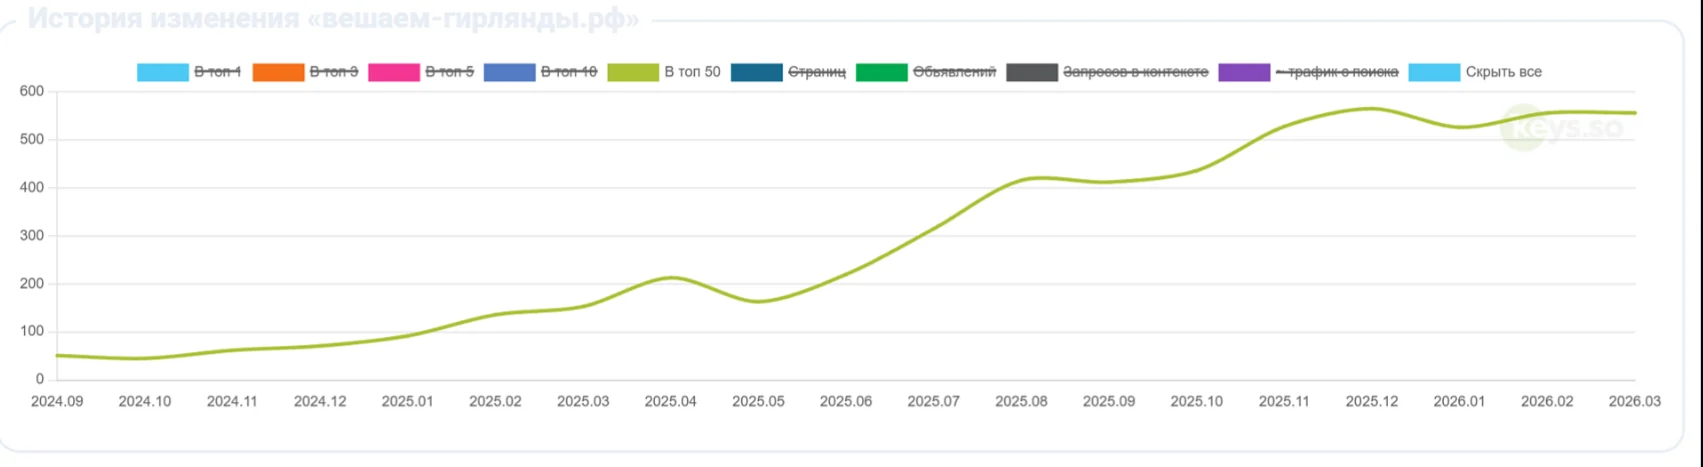Click the line's peak at 2025.12
1703x467 pixels.
[1371, 109]
